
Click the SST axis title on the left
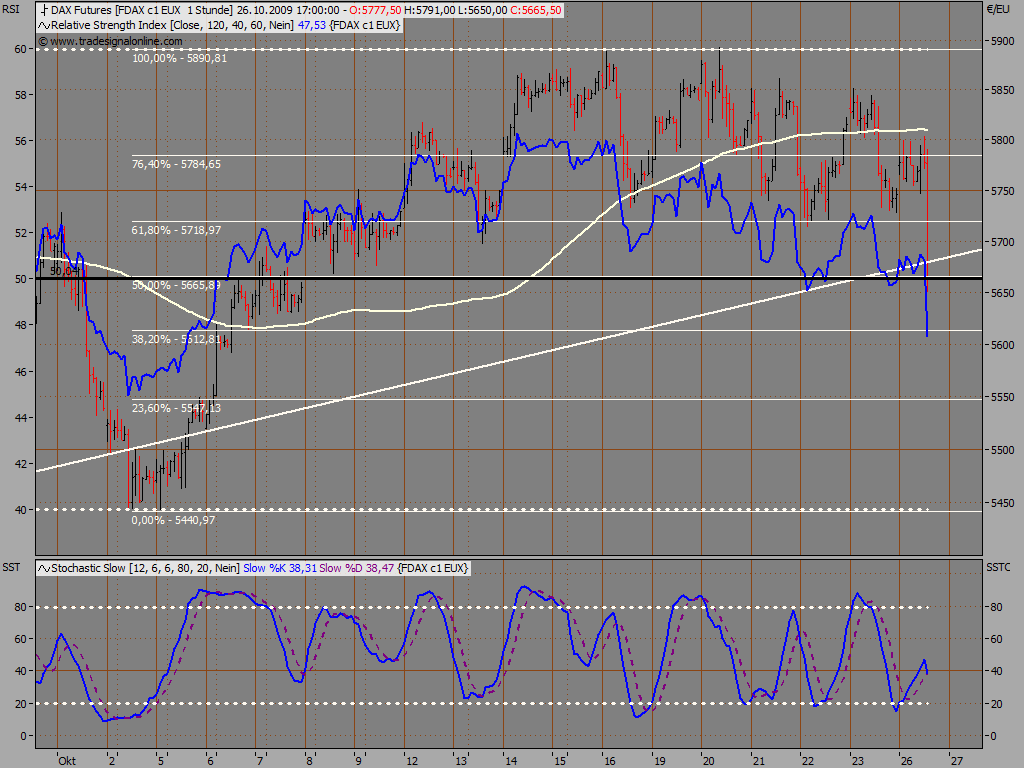pyautogui.click(x=11, y=568)
